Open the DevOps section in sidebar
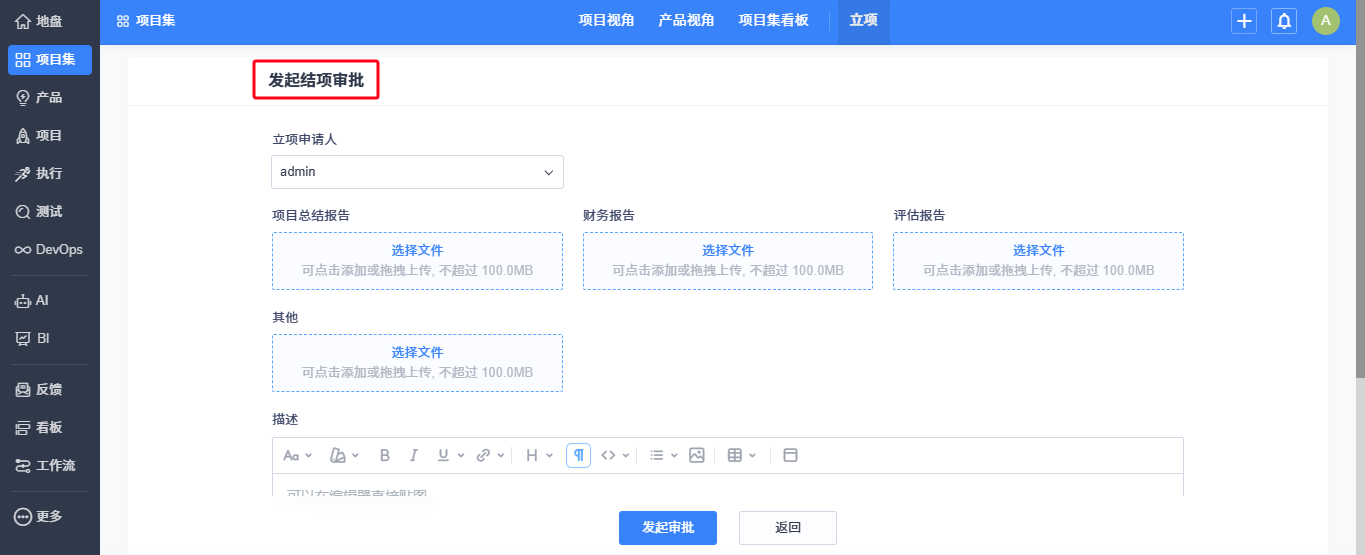The width and height of the screenshot is (1365, 555). coord(50,249)
